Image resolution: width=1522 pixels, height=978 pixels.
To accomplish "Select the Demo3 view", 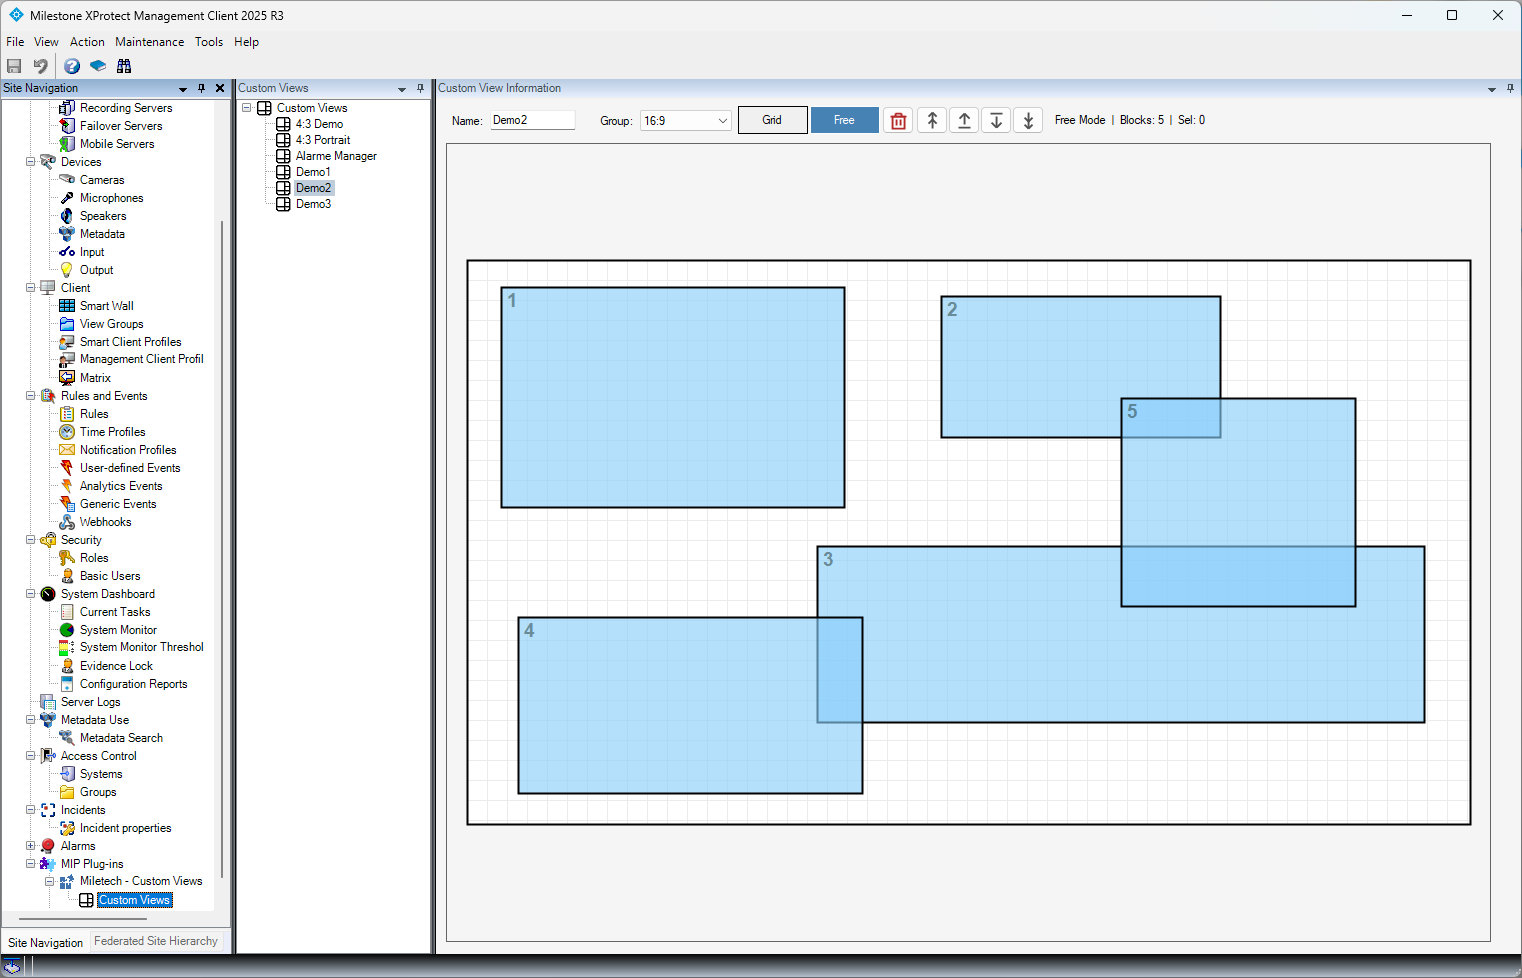I will pos(313,204).
